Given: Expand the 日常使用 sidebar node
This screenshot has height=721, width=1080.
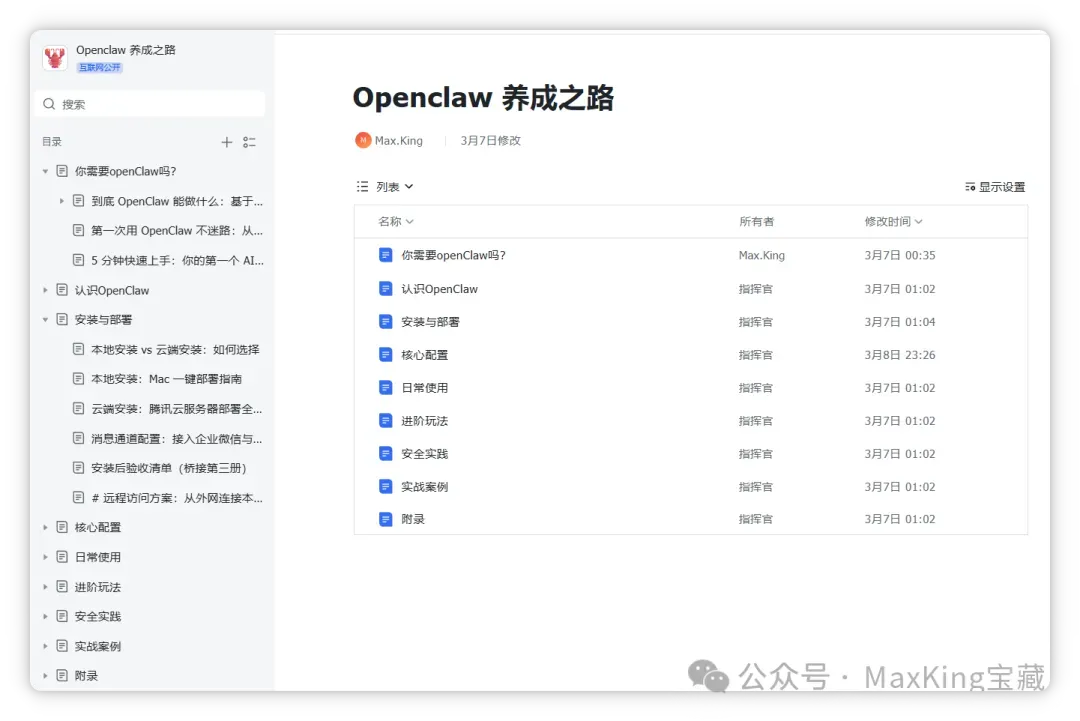Looking at the screenshot, I should [x=45, y=557].
